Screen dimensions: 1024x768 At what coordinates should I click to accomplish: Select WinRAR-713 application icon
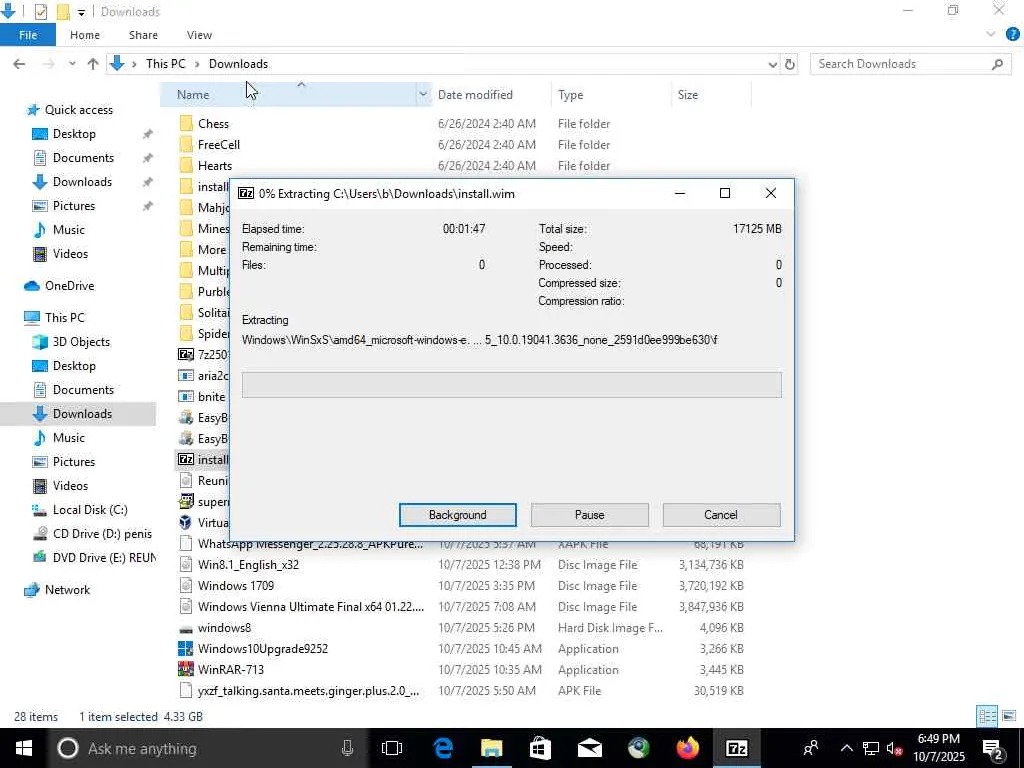click(186, 669)
